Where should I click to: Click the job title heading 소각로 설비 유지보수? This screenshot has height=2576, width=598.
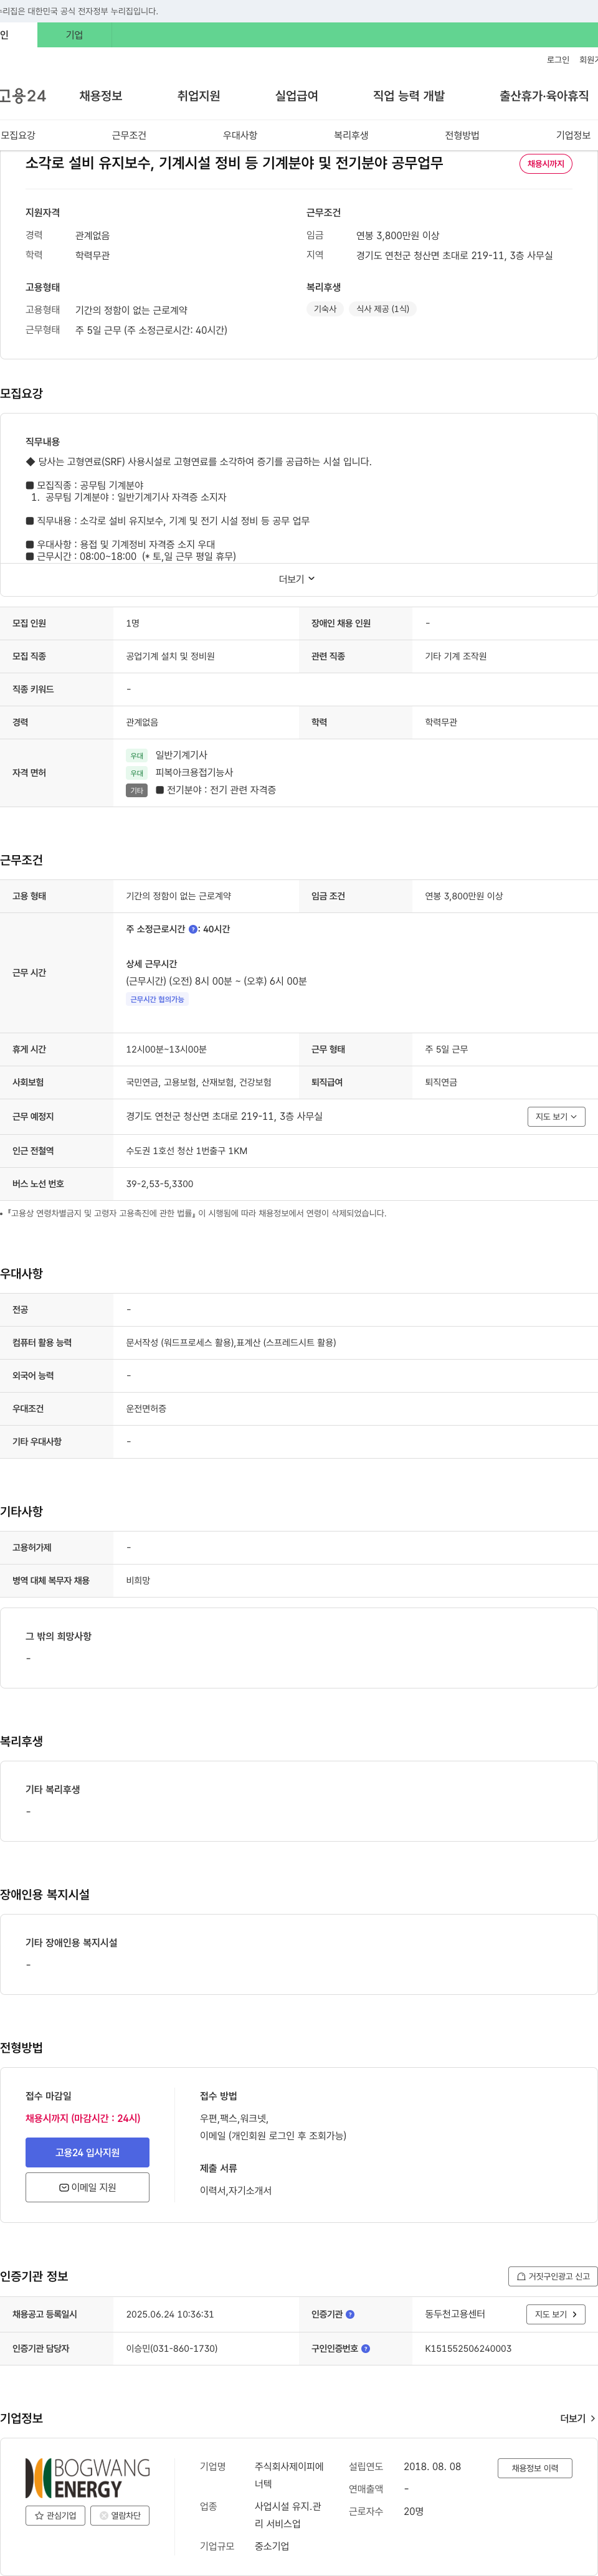(234, 163)
